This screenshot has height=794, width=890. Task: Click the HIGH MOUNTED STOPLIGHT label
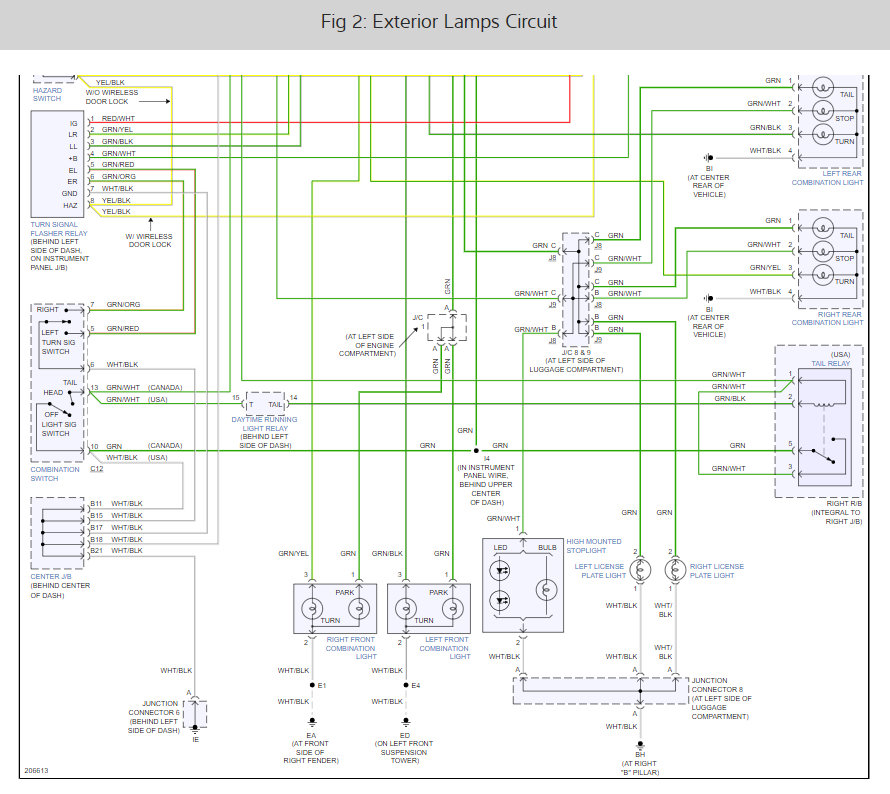coord(594,546)
